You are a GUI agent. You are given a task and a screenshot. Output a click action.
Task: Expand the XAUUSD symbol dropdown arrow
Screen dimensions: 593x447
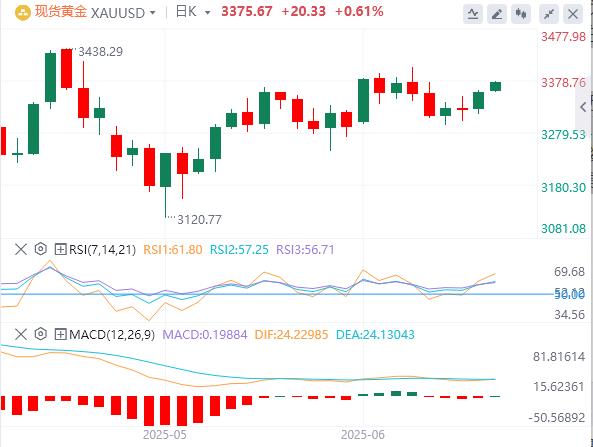pyautogui.click(x=152, y=13)
